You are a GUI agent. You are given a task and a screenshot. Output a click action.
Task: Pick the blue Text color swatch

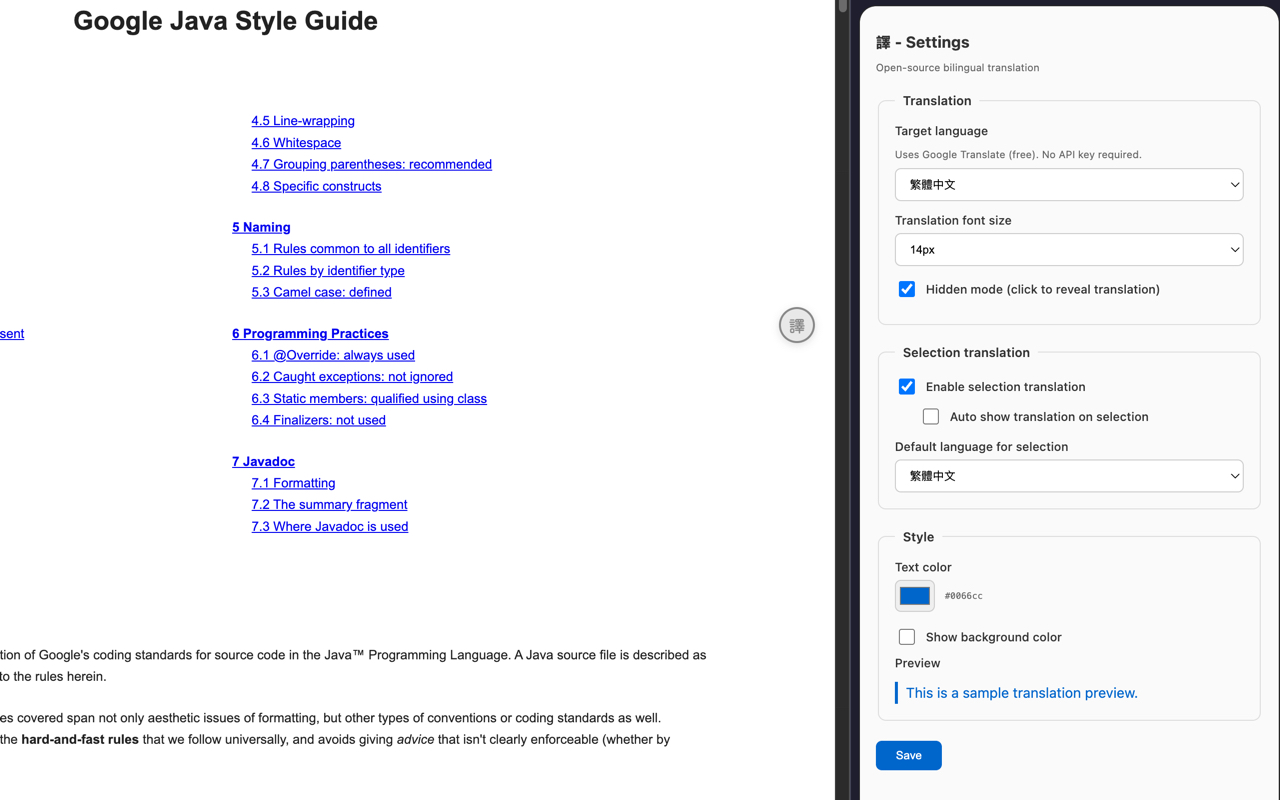click(914, 596)
